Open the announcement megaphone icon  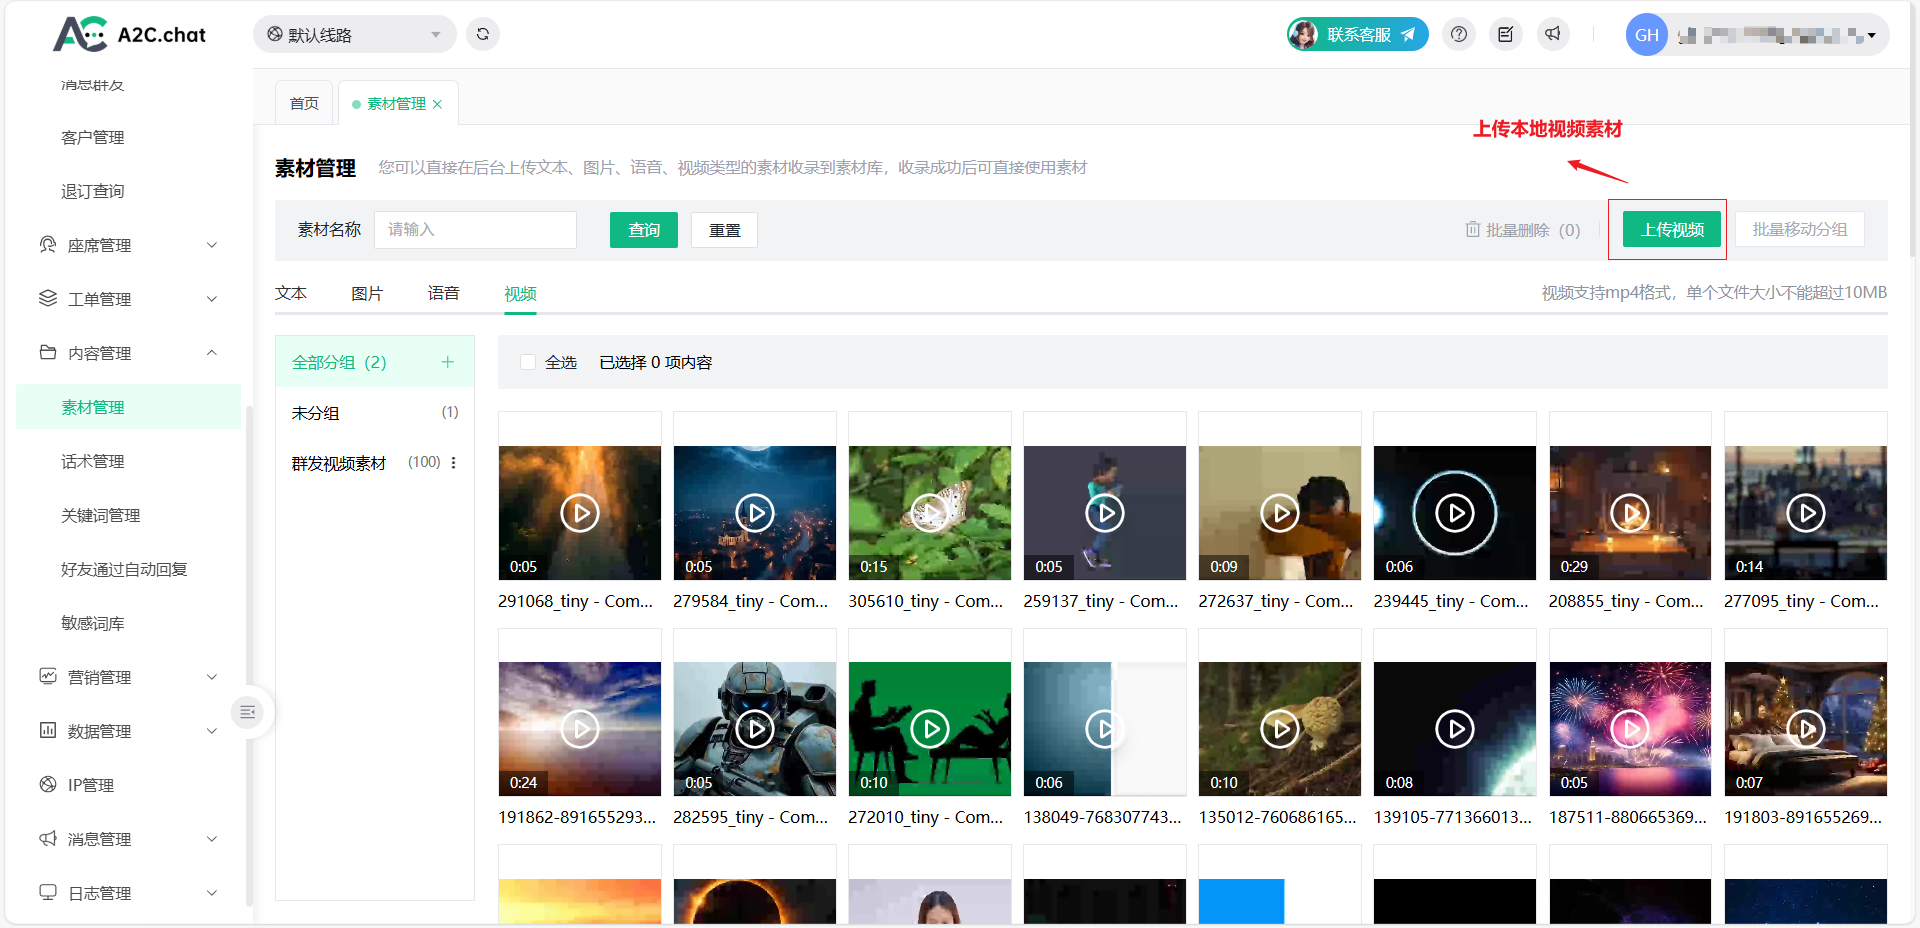click(1553, 35)
